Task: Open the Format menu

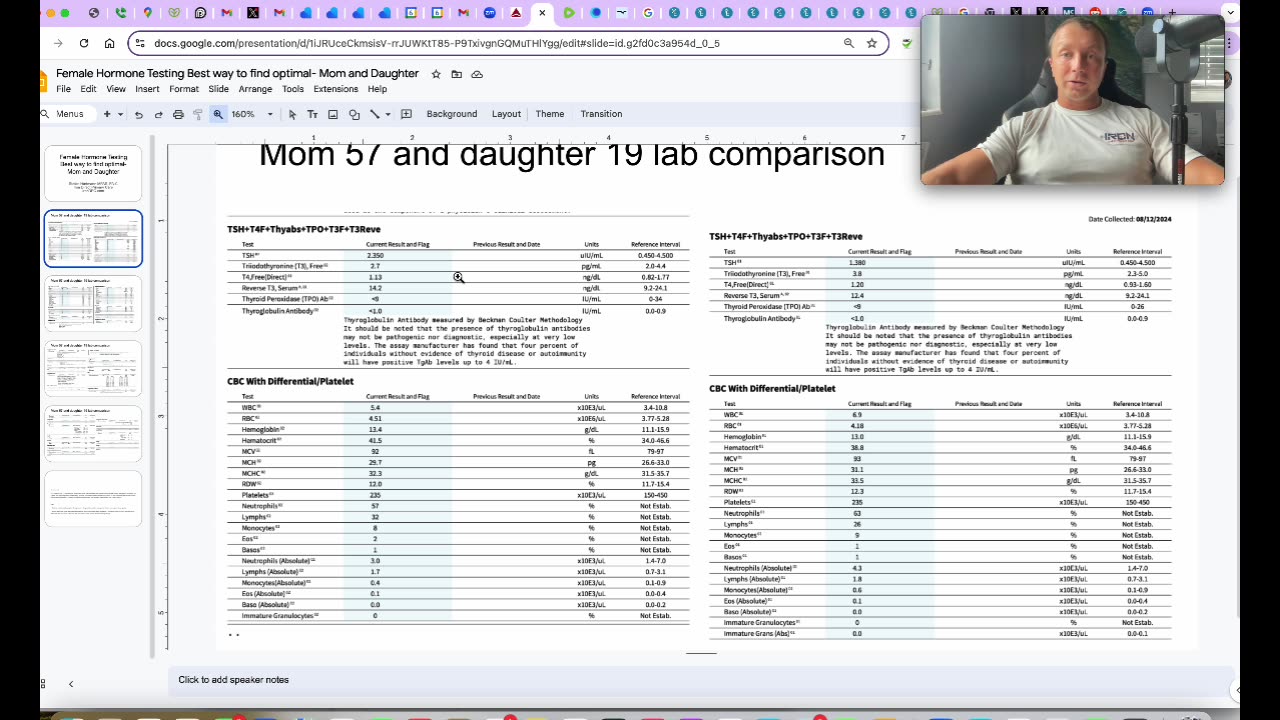Action: click(184, 89)
